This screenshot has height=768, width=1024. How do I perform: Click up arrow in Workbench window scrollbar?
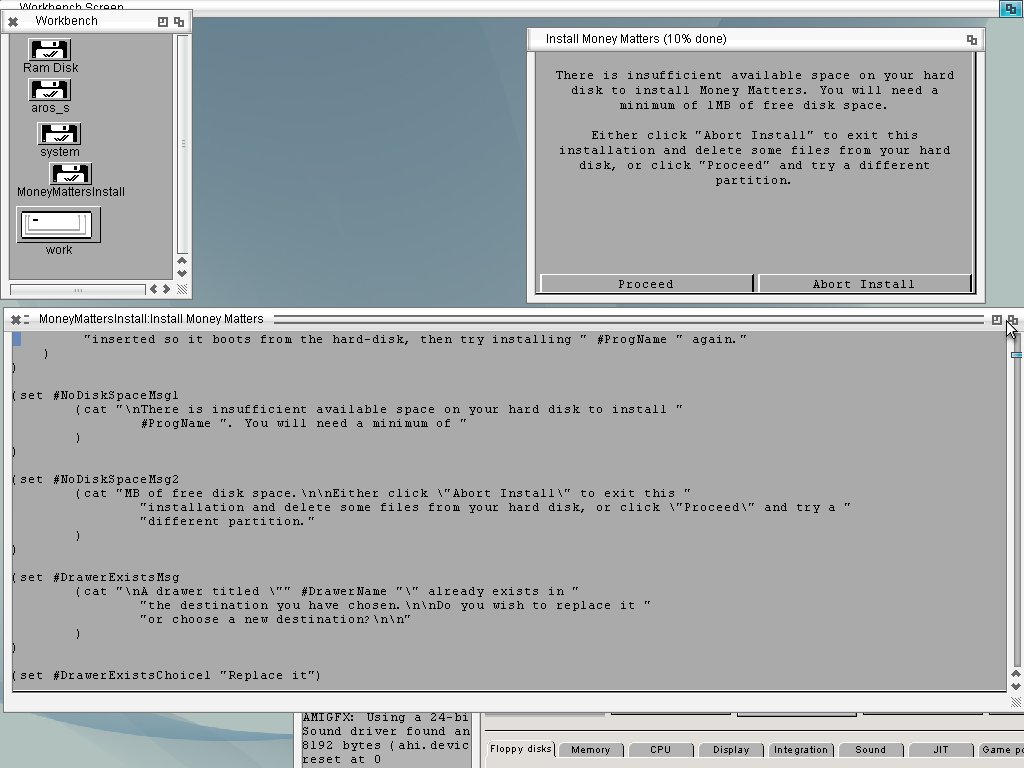182,261
